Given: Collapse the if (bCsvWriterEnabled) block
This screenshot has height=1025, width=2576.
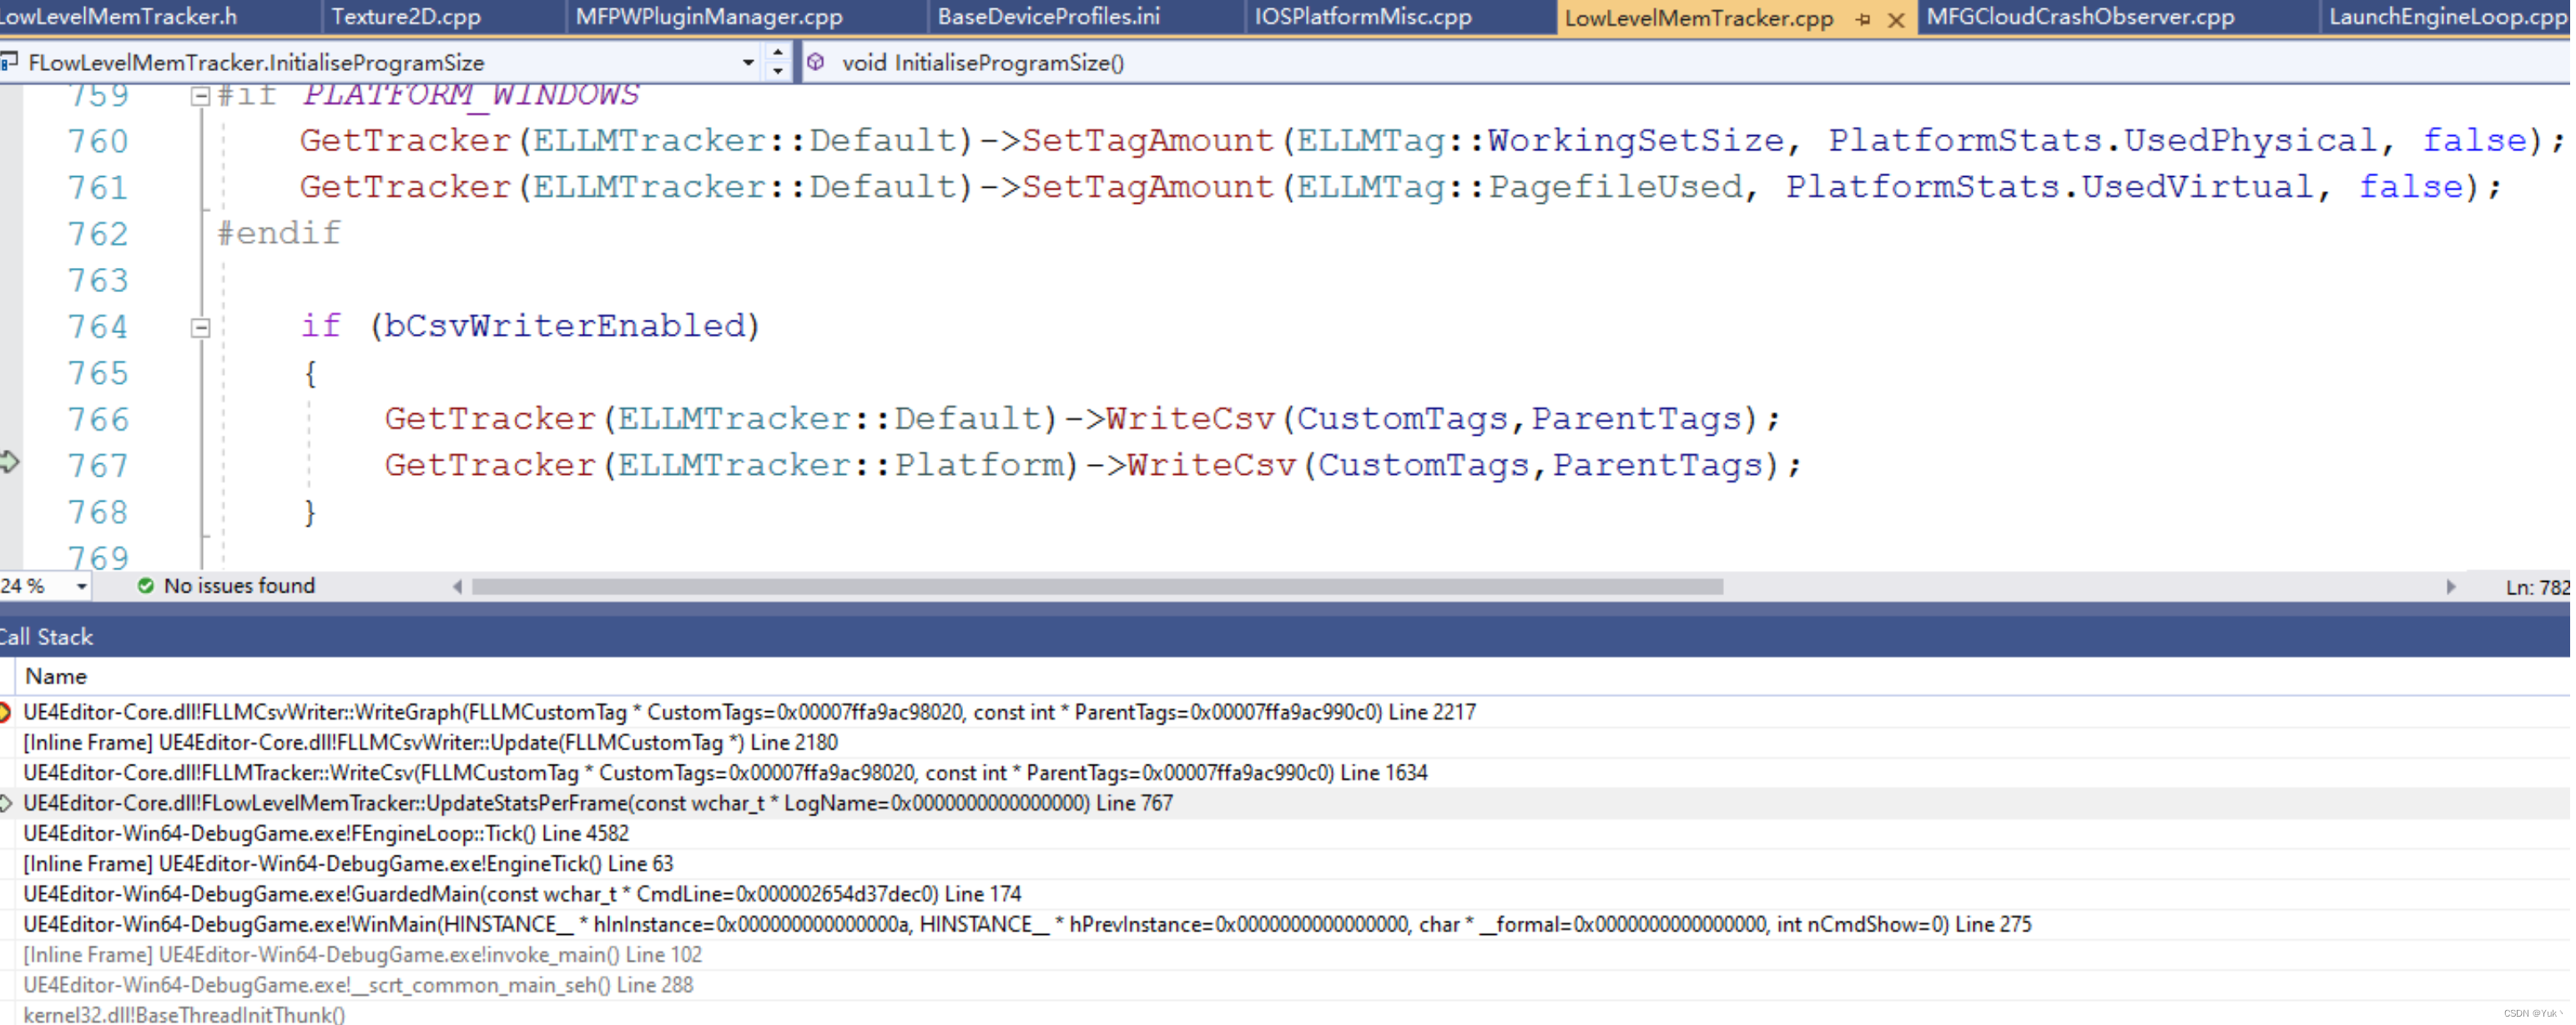Looking at the screenshot, I should [x=200, y=328].
